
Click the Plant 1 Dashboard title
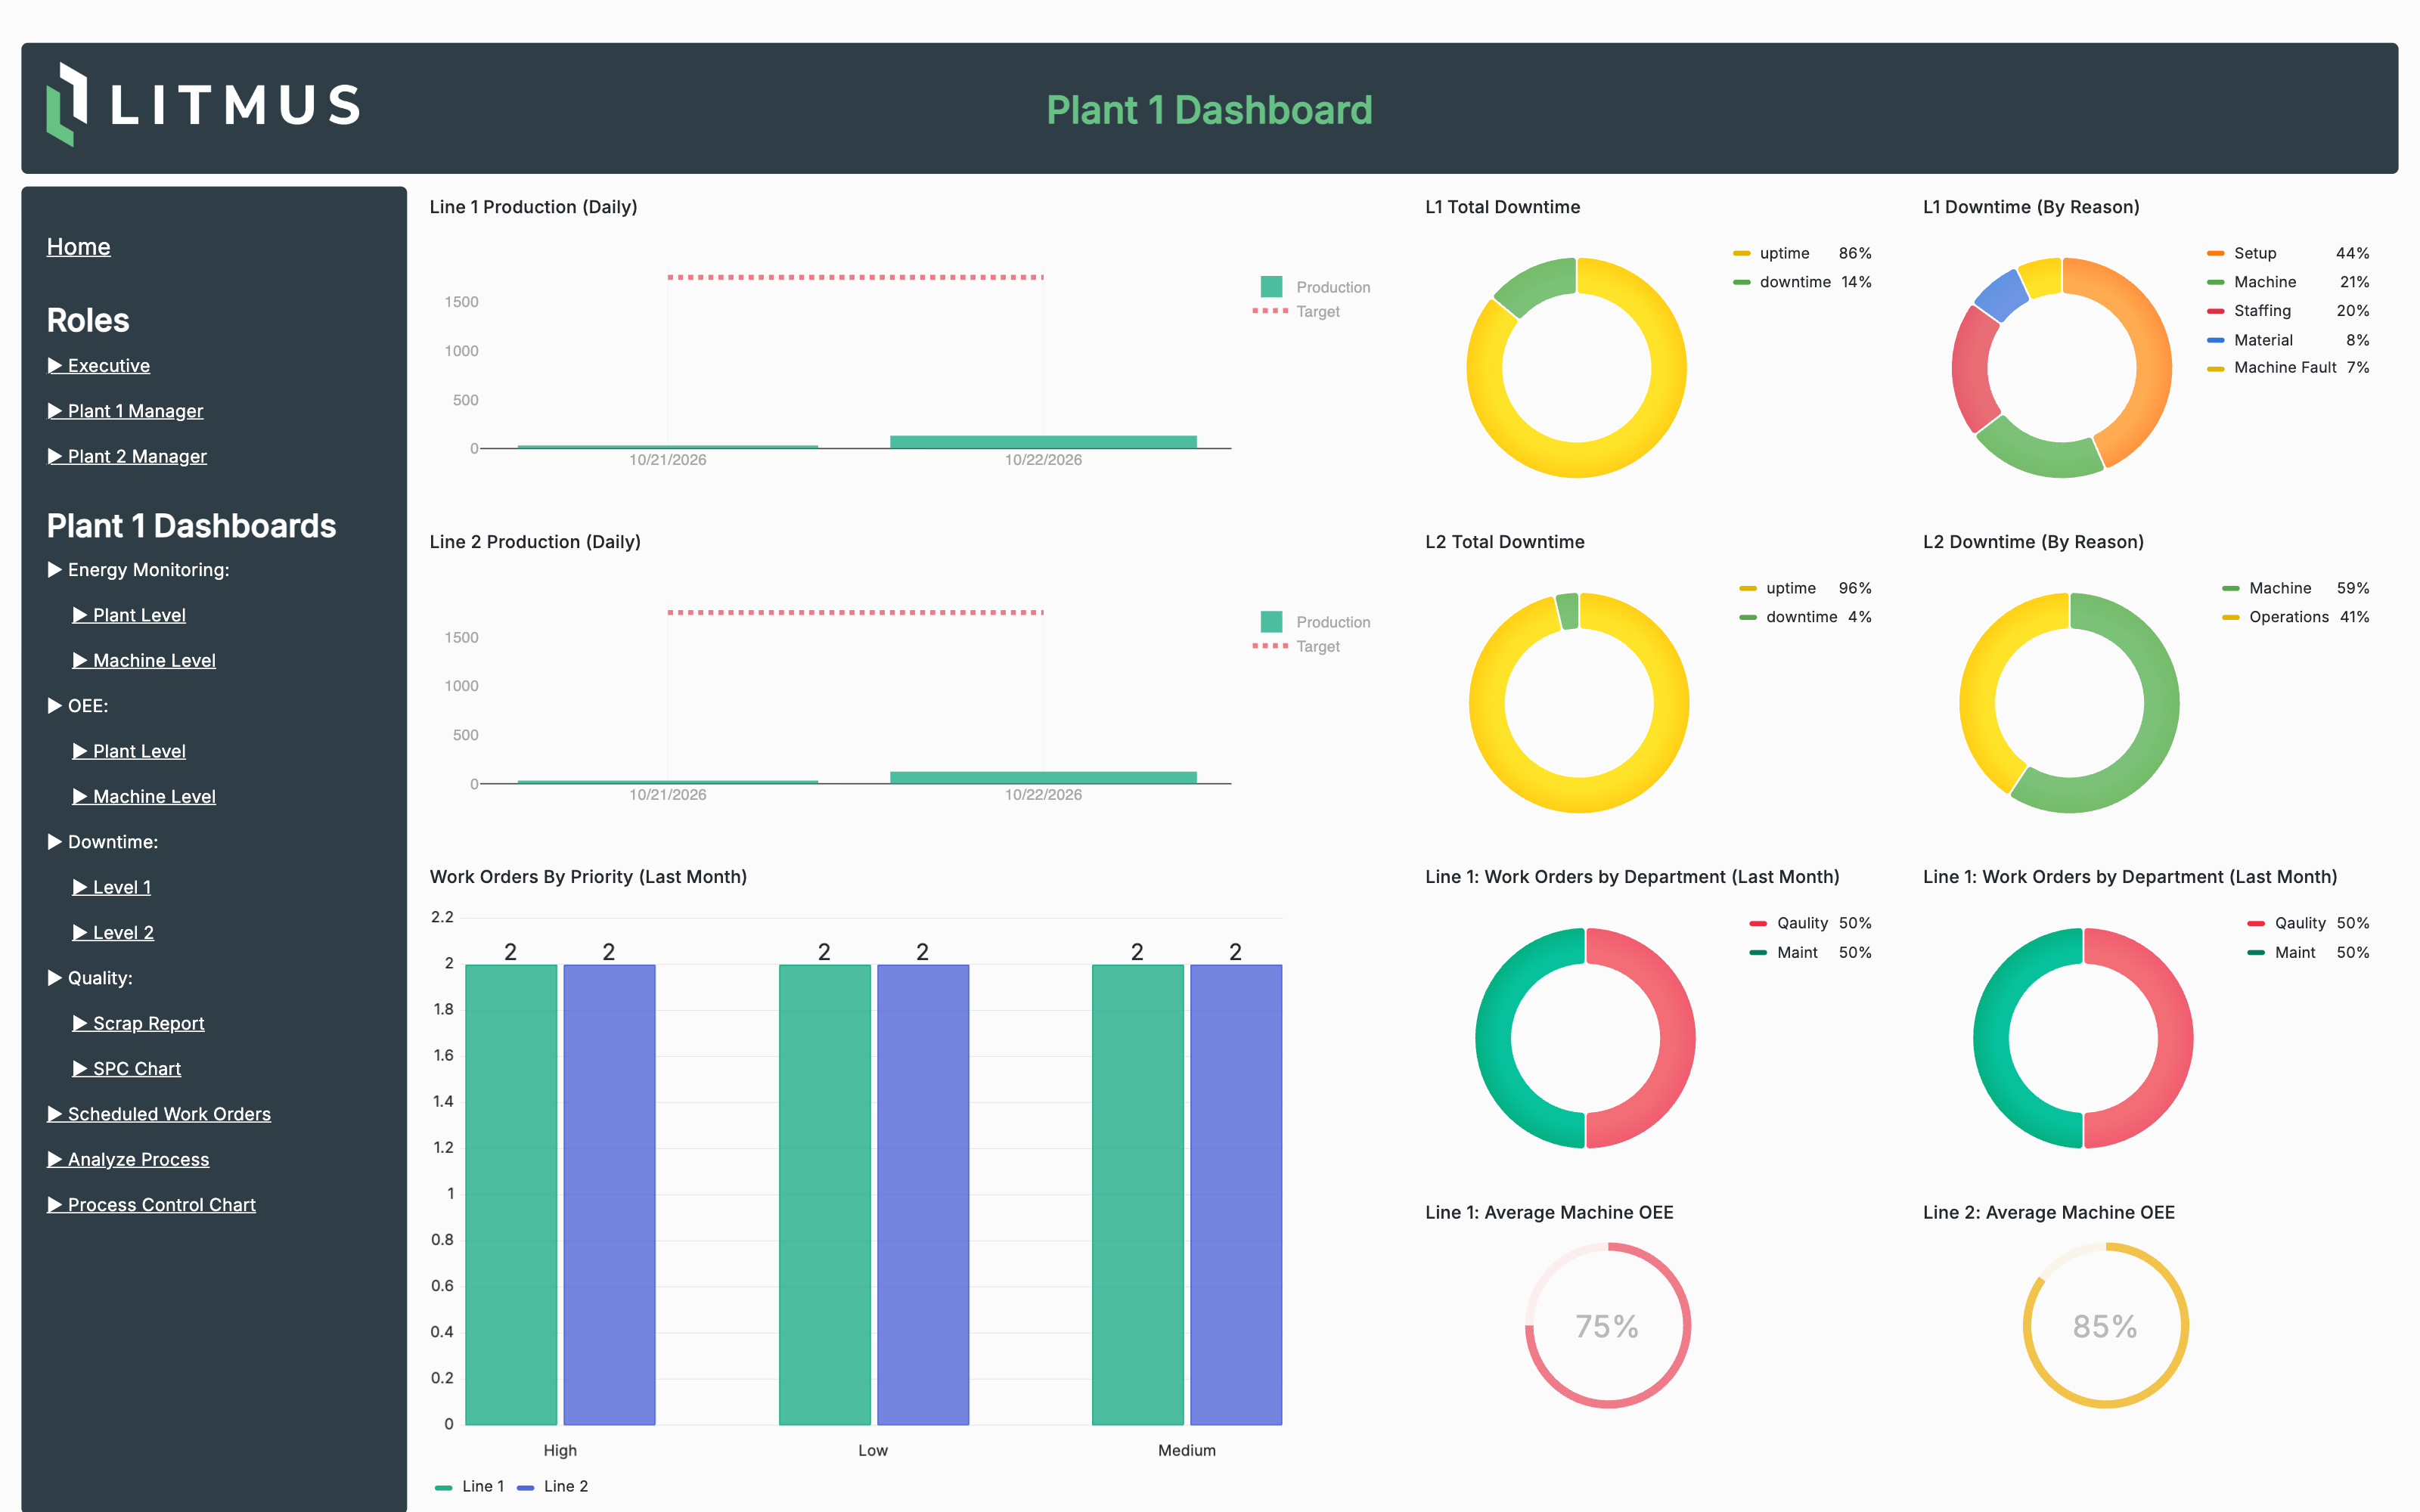(1209, 110)
